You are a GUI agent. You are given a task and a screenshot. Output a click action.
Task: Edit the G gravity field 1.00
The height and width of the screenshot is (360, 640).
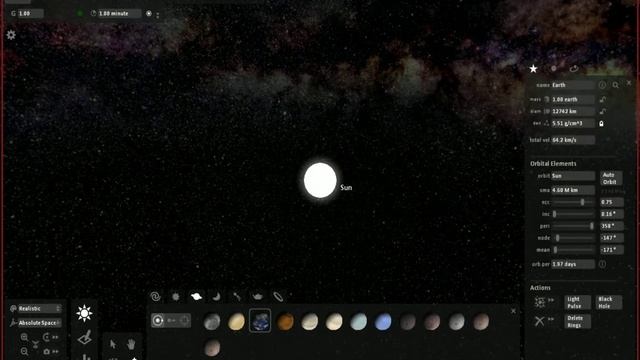tap(31, 13)
